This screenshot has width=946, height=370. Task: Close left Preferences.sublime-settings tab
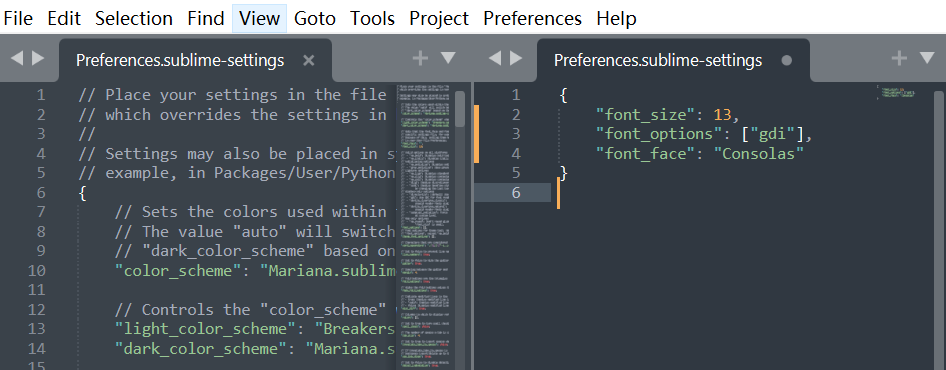(x=308, y=60)
